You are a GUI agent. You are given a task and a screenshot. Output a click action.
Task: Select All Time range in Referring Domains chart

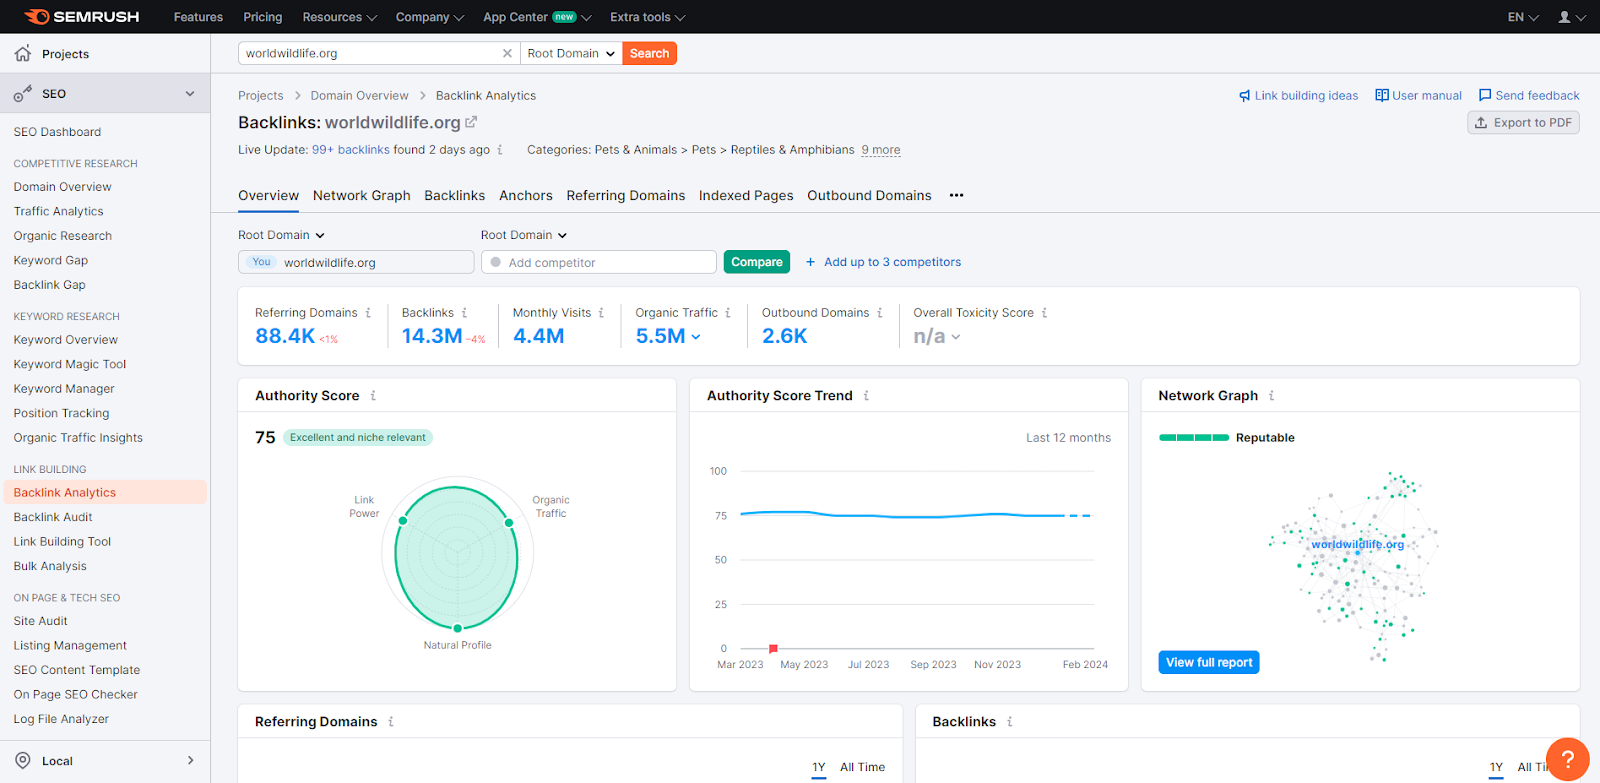coord(862,767)
